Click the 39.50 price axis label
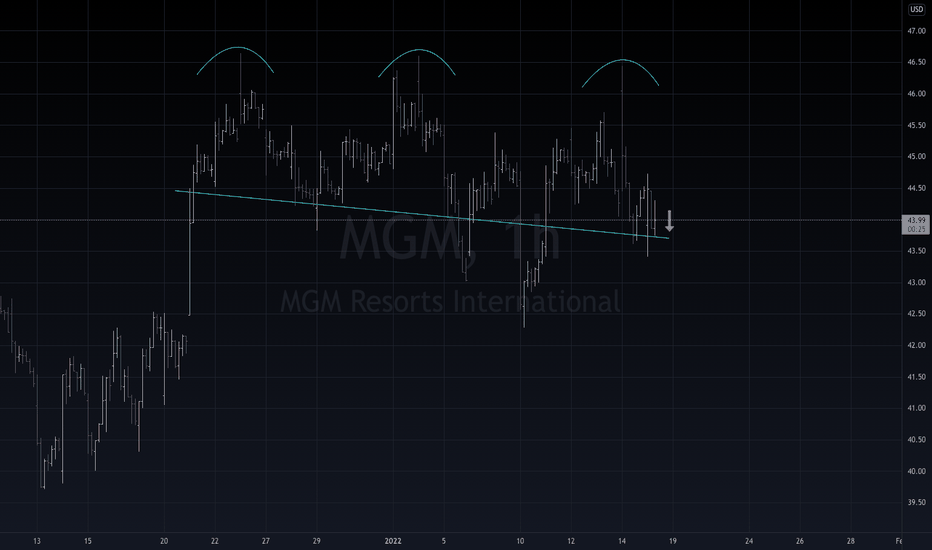The image size is (932, 550). [916, 502]
